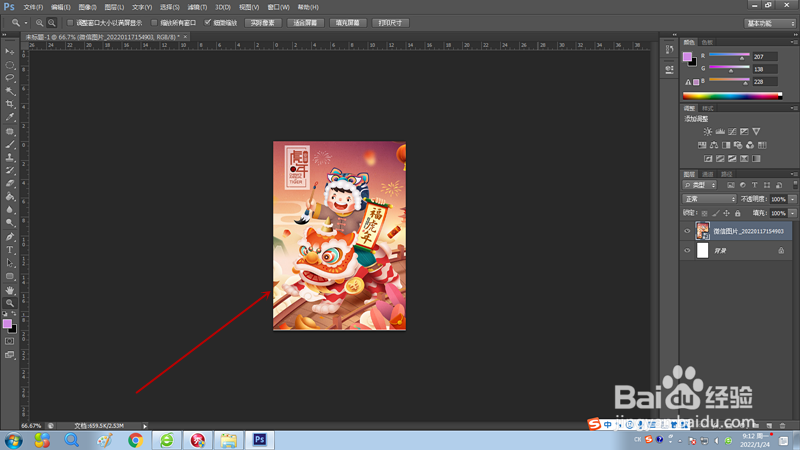
Task: Open layer filter 类型 dropdown
Action: [x=700, y=185]
